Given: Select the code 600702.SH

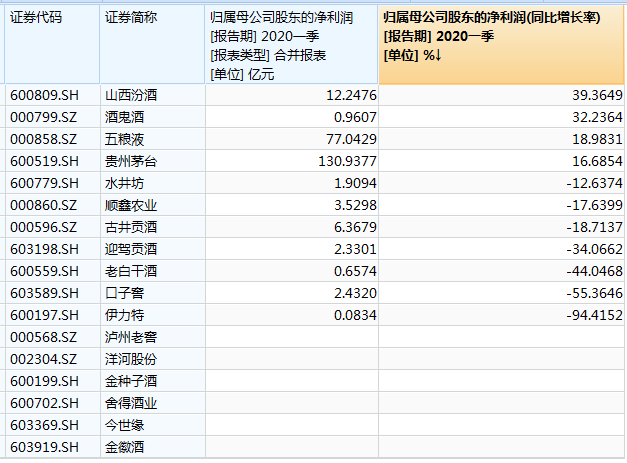Looking at the screenshot, I should [x=44, y=403].
